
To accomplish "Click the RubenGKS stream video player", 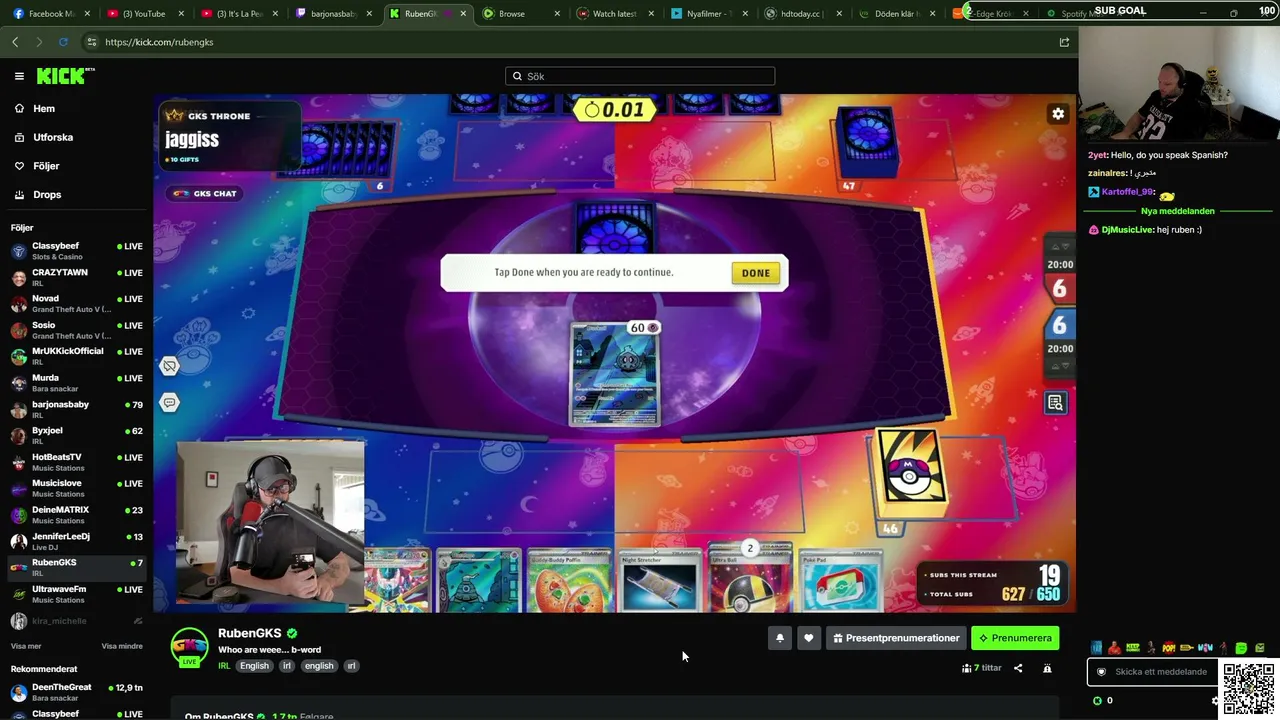I will 615,353.
